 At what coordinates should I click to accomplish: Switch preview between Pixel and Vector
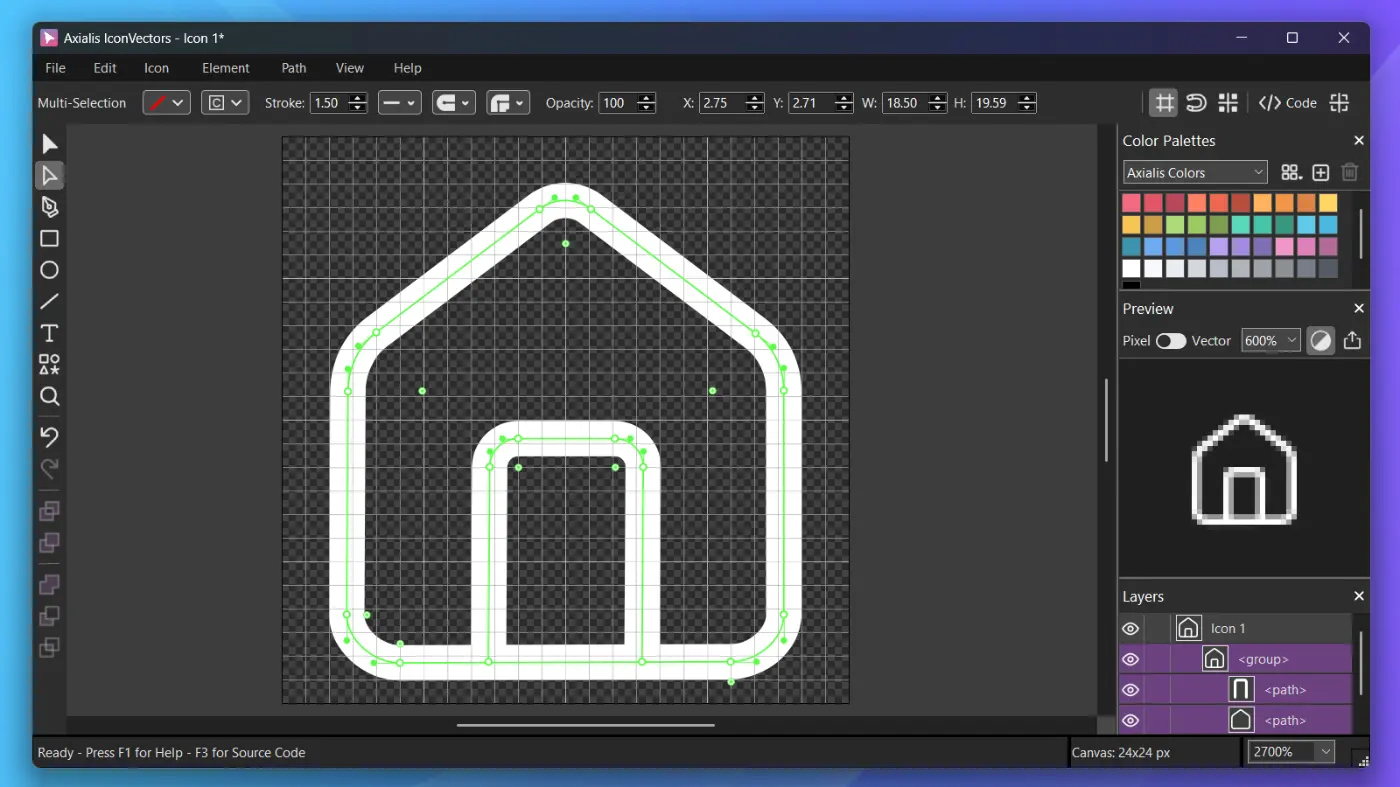1171,341
